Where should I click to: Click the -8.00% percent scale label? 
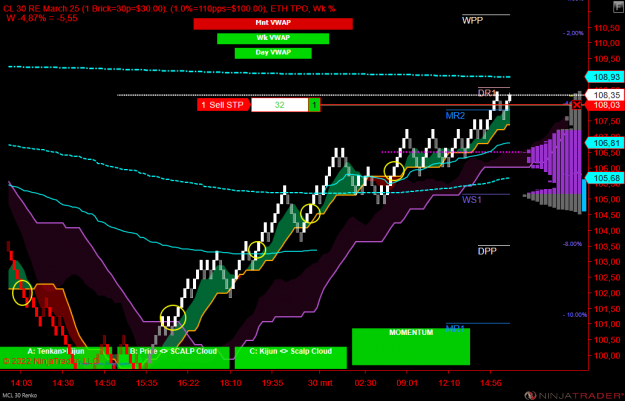pyautogui.click(x=572, y=244)
